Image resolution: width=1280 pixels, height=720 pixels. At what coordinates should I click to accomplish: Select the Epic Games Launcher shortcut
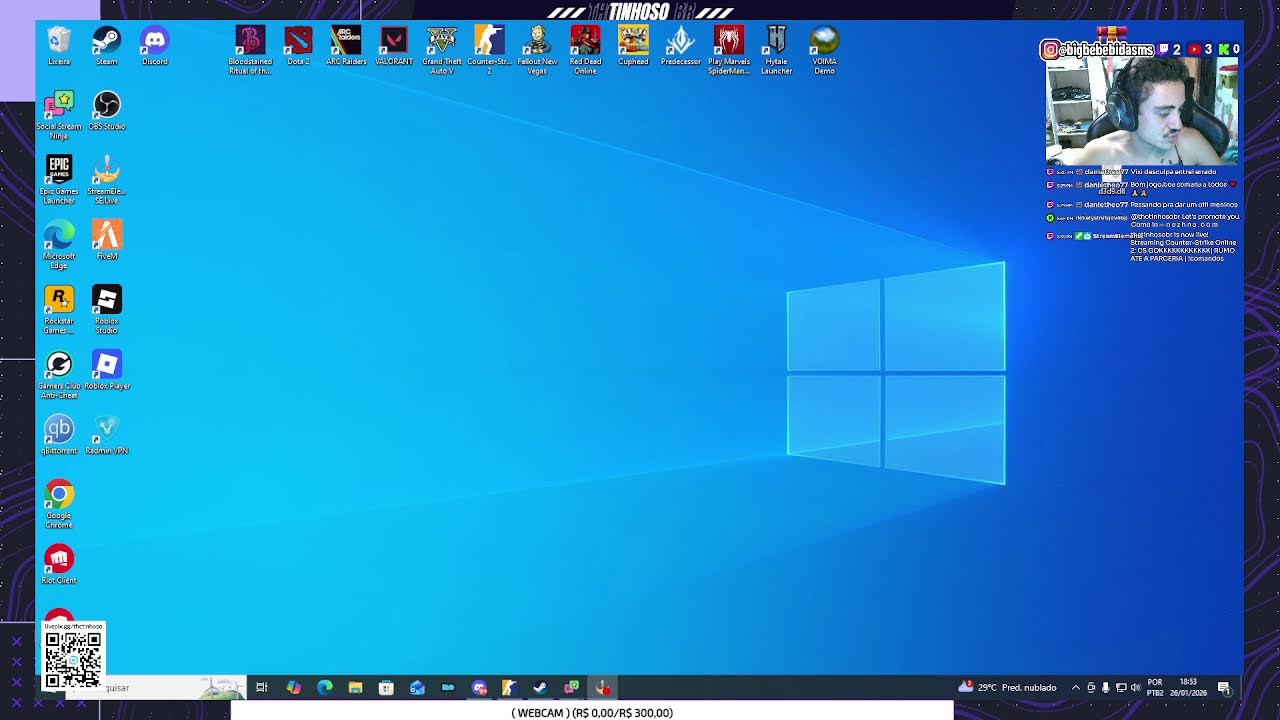(59, 180)
